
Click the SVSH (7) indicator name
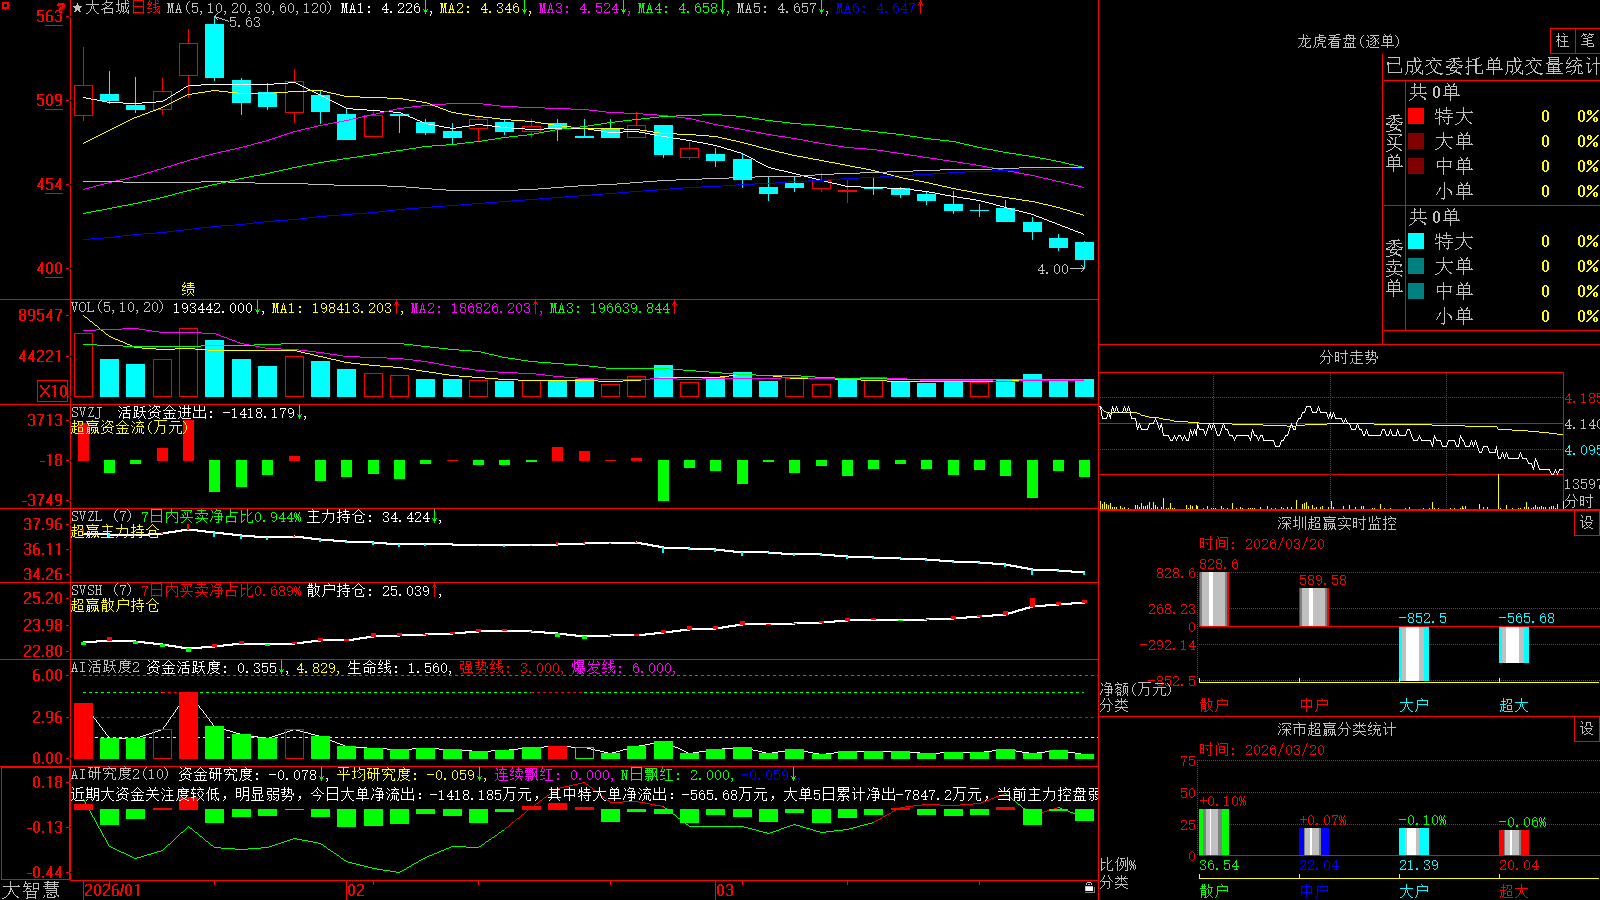(101, 591)
